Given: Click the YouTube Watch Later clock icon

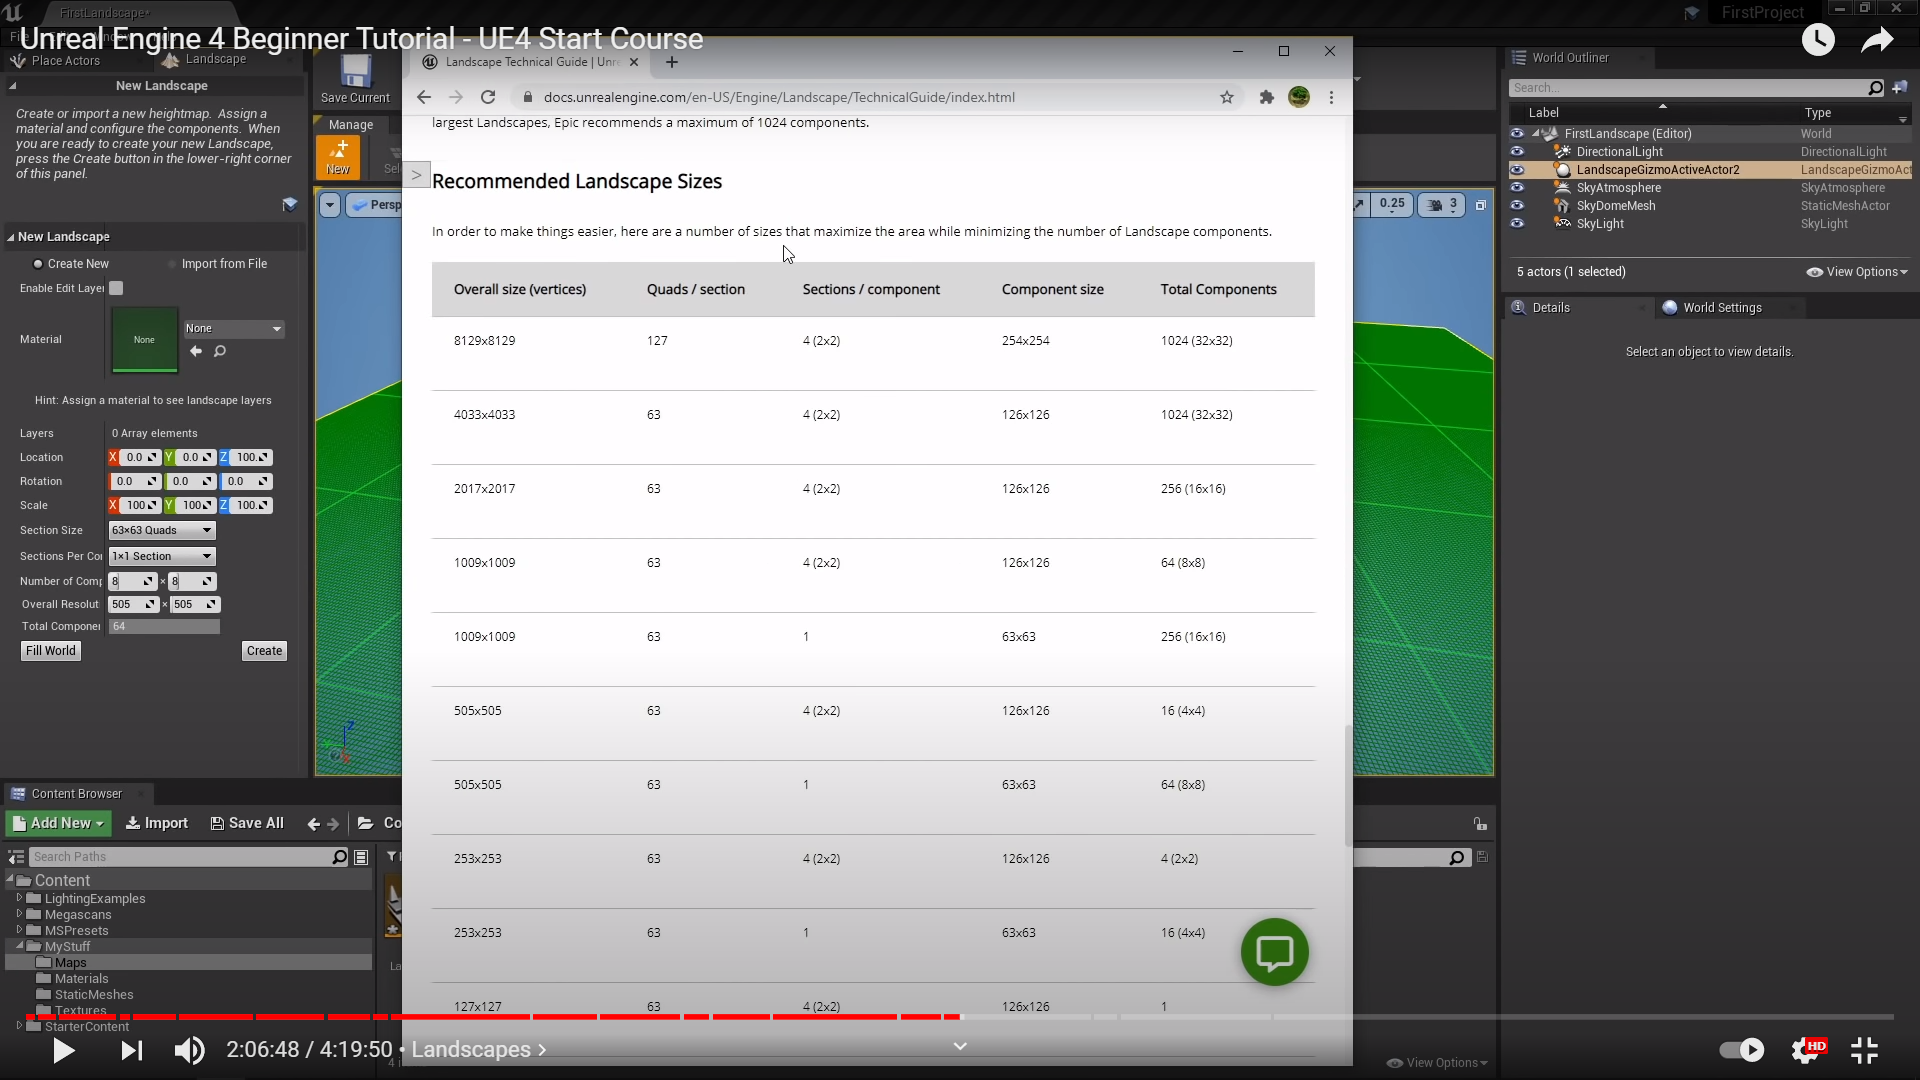Looking at the screenshot, I should 1818,40.
